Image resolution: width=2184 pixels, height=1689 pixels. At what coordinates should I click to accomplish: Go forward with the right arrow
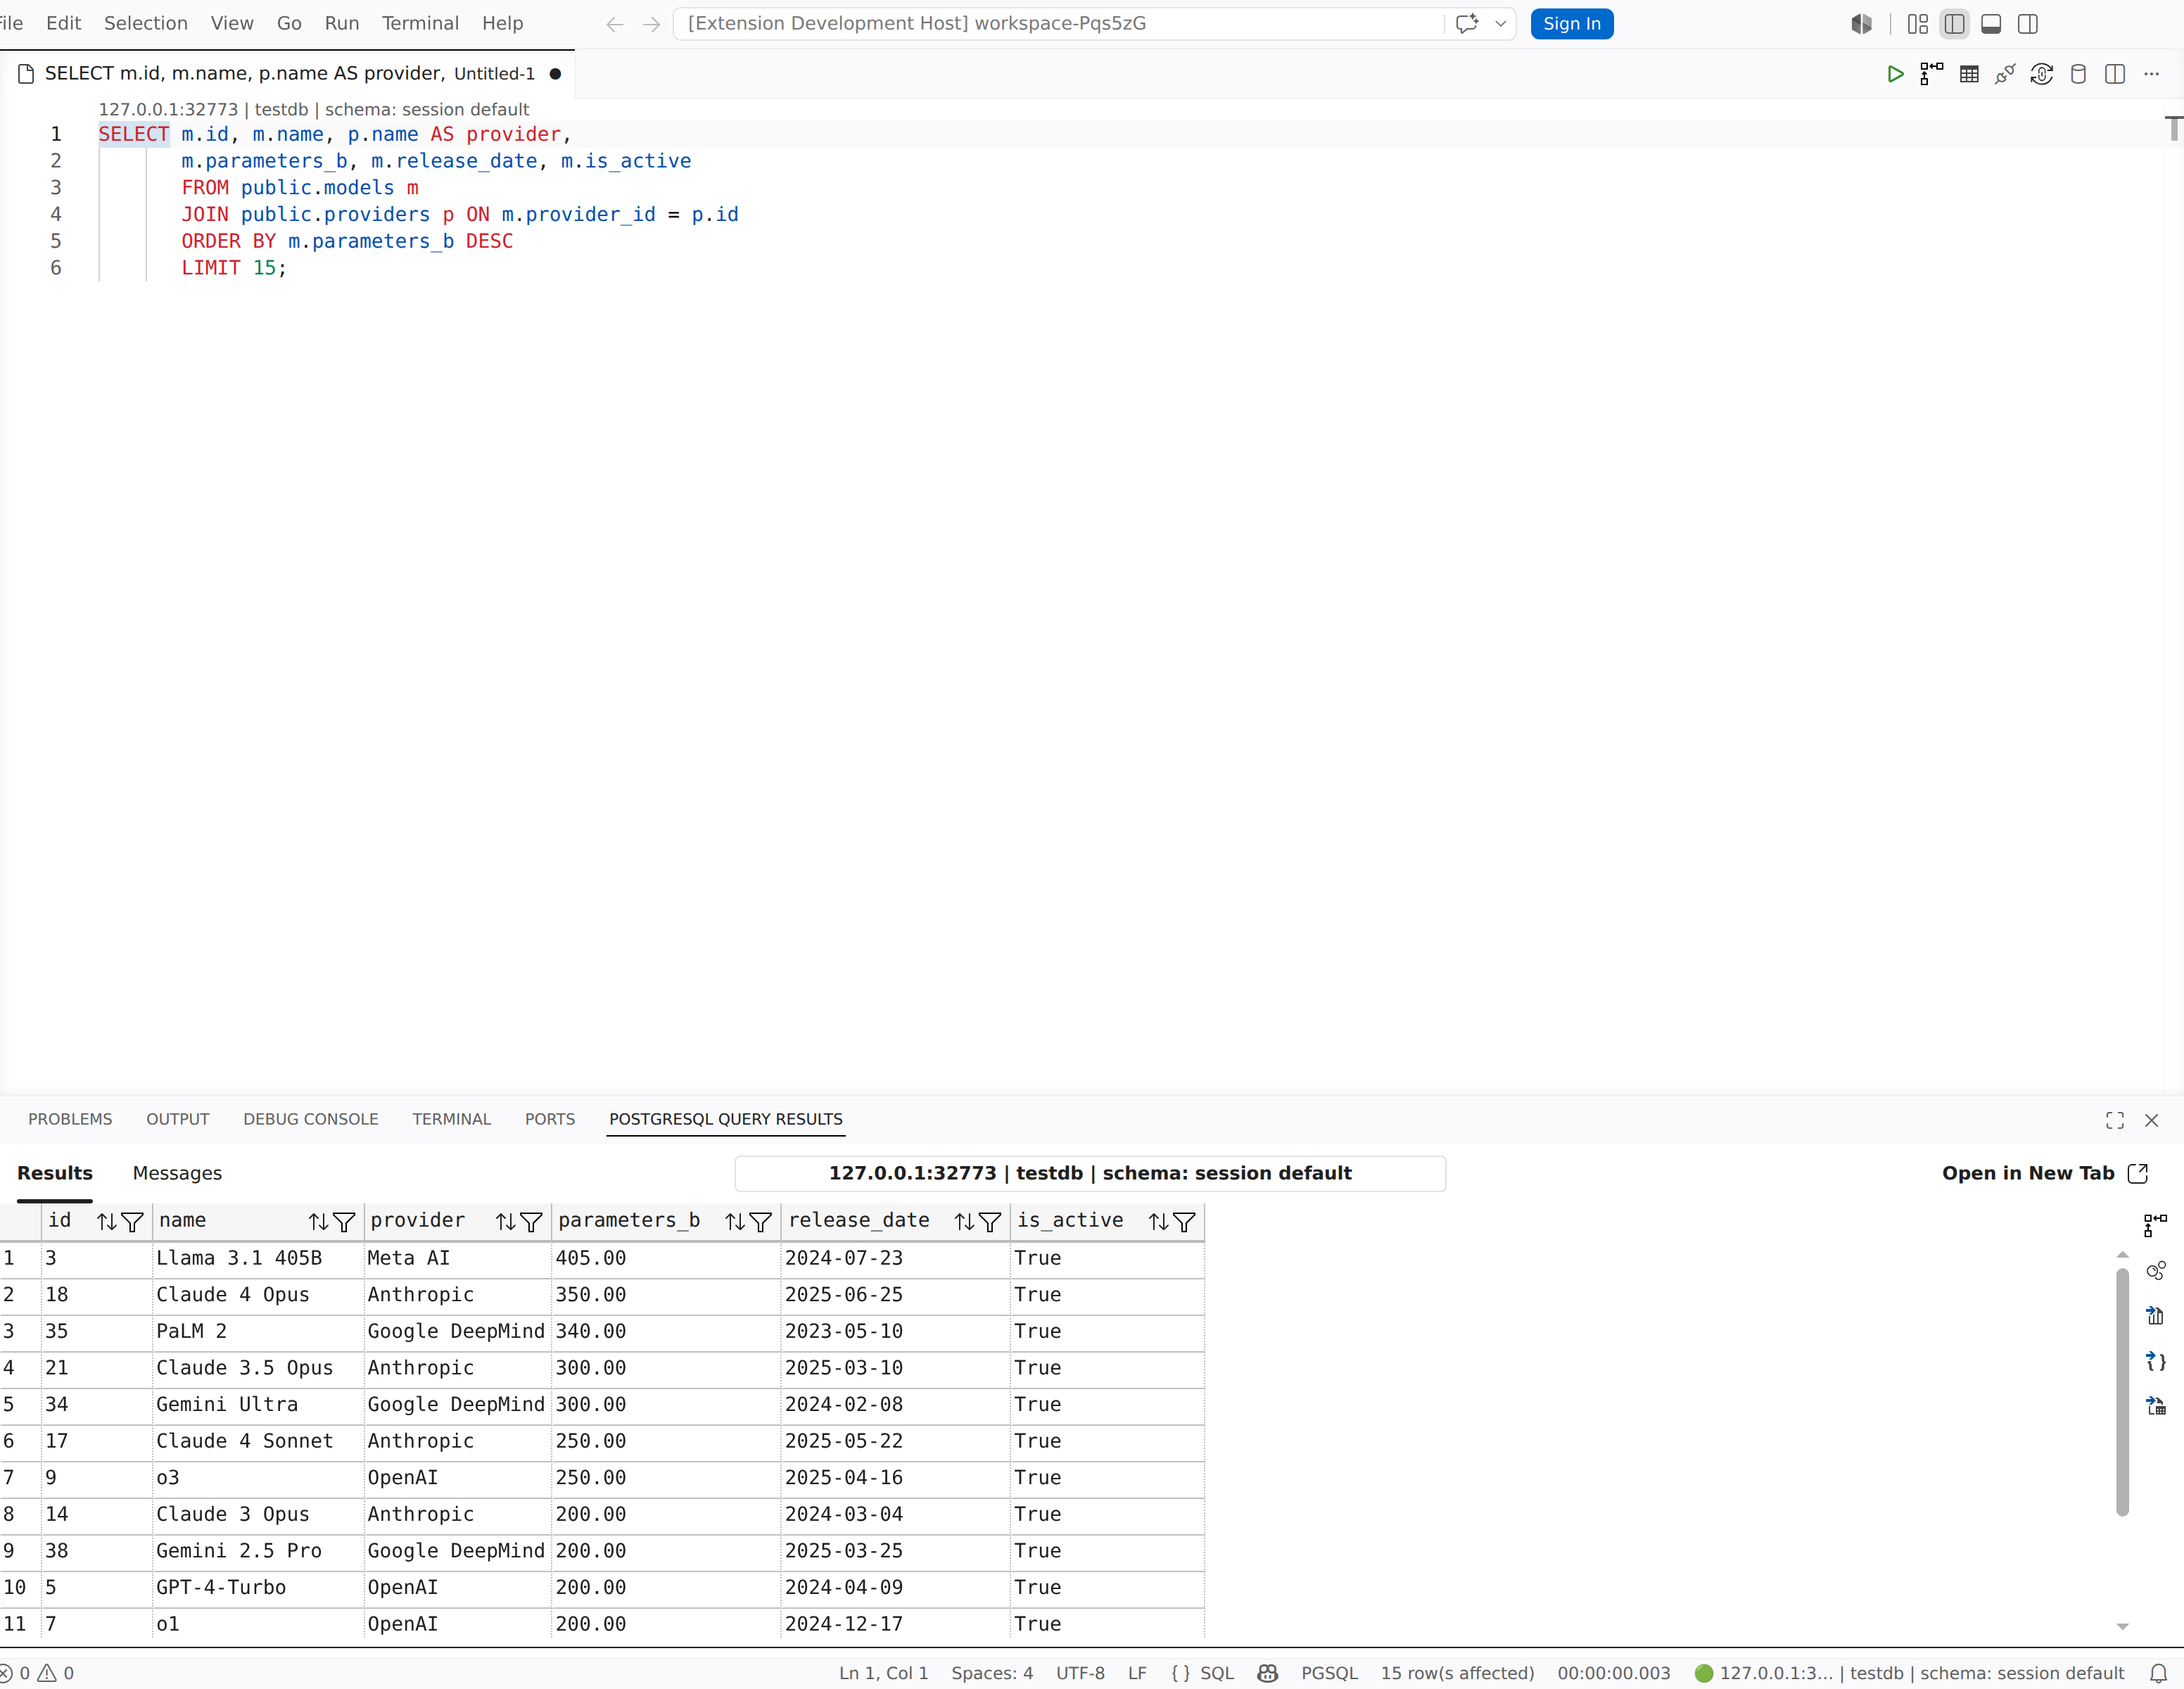652,24
